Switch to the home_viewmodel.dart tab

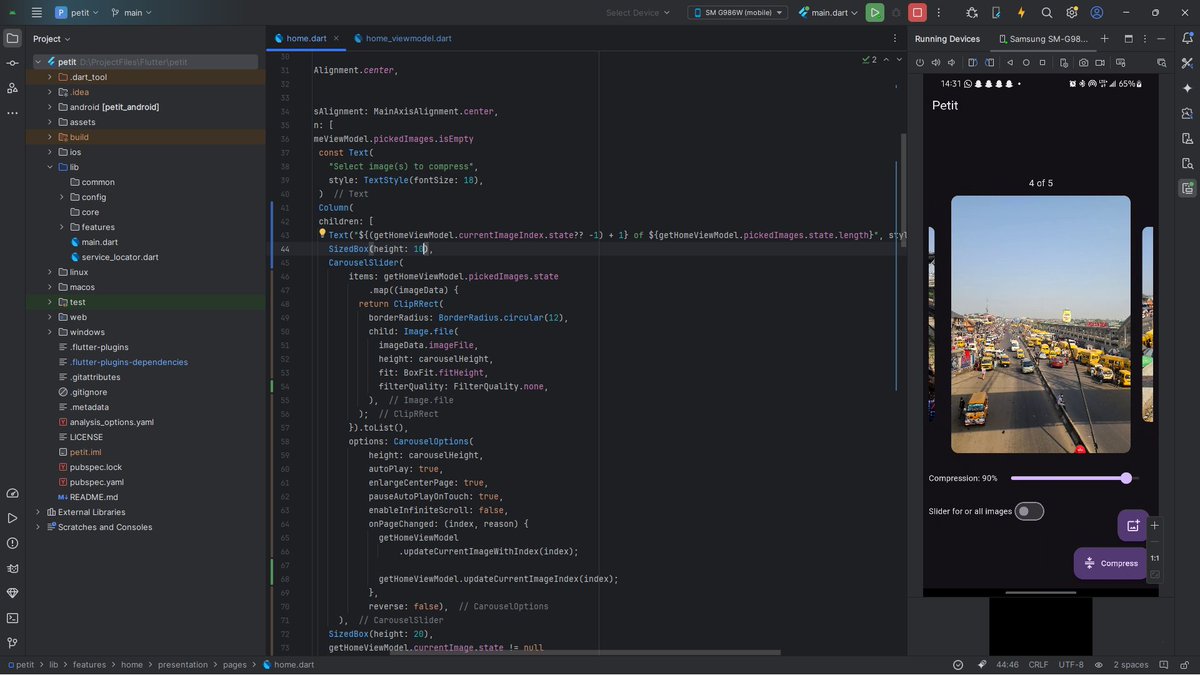pyautogui.click(x=401, y=38)
